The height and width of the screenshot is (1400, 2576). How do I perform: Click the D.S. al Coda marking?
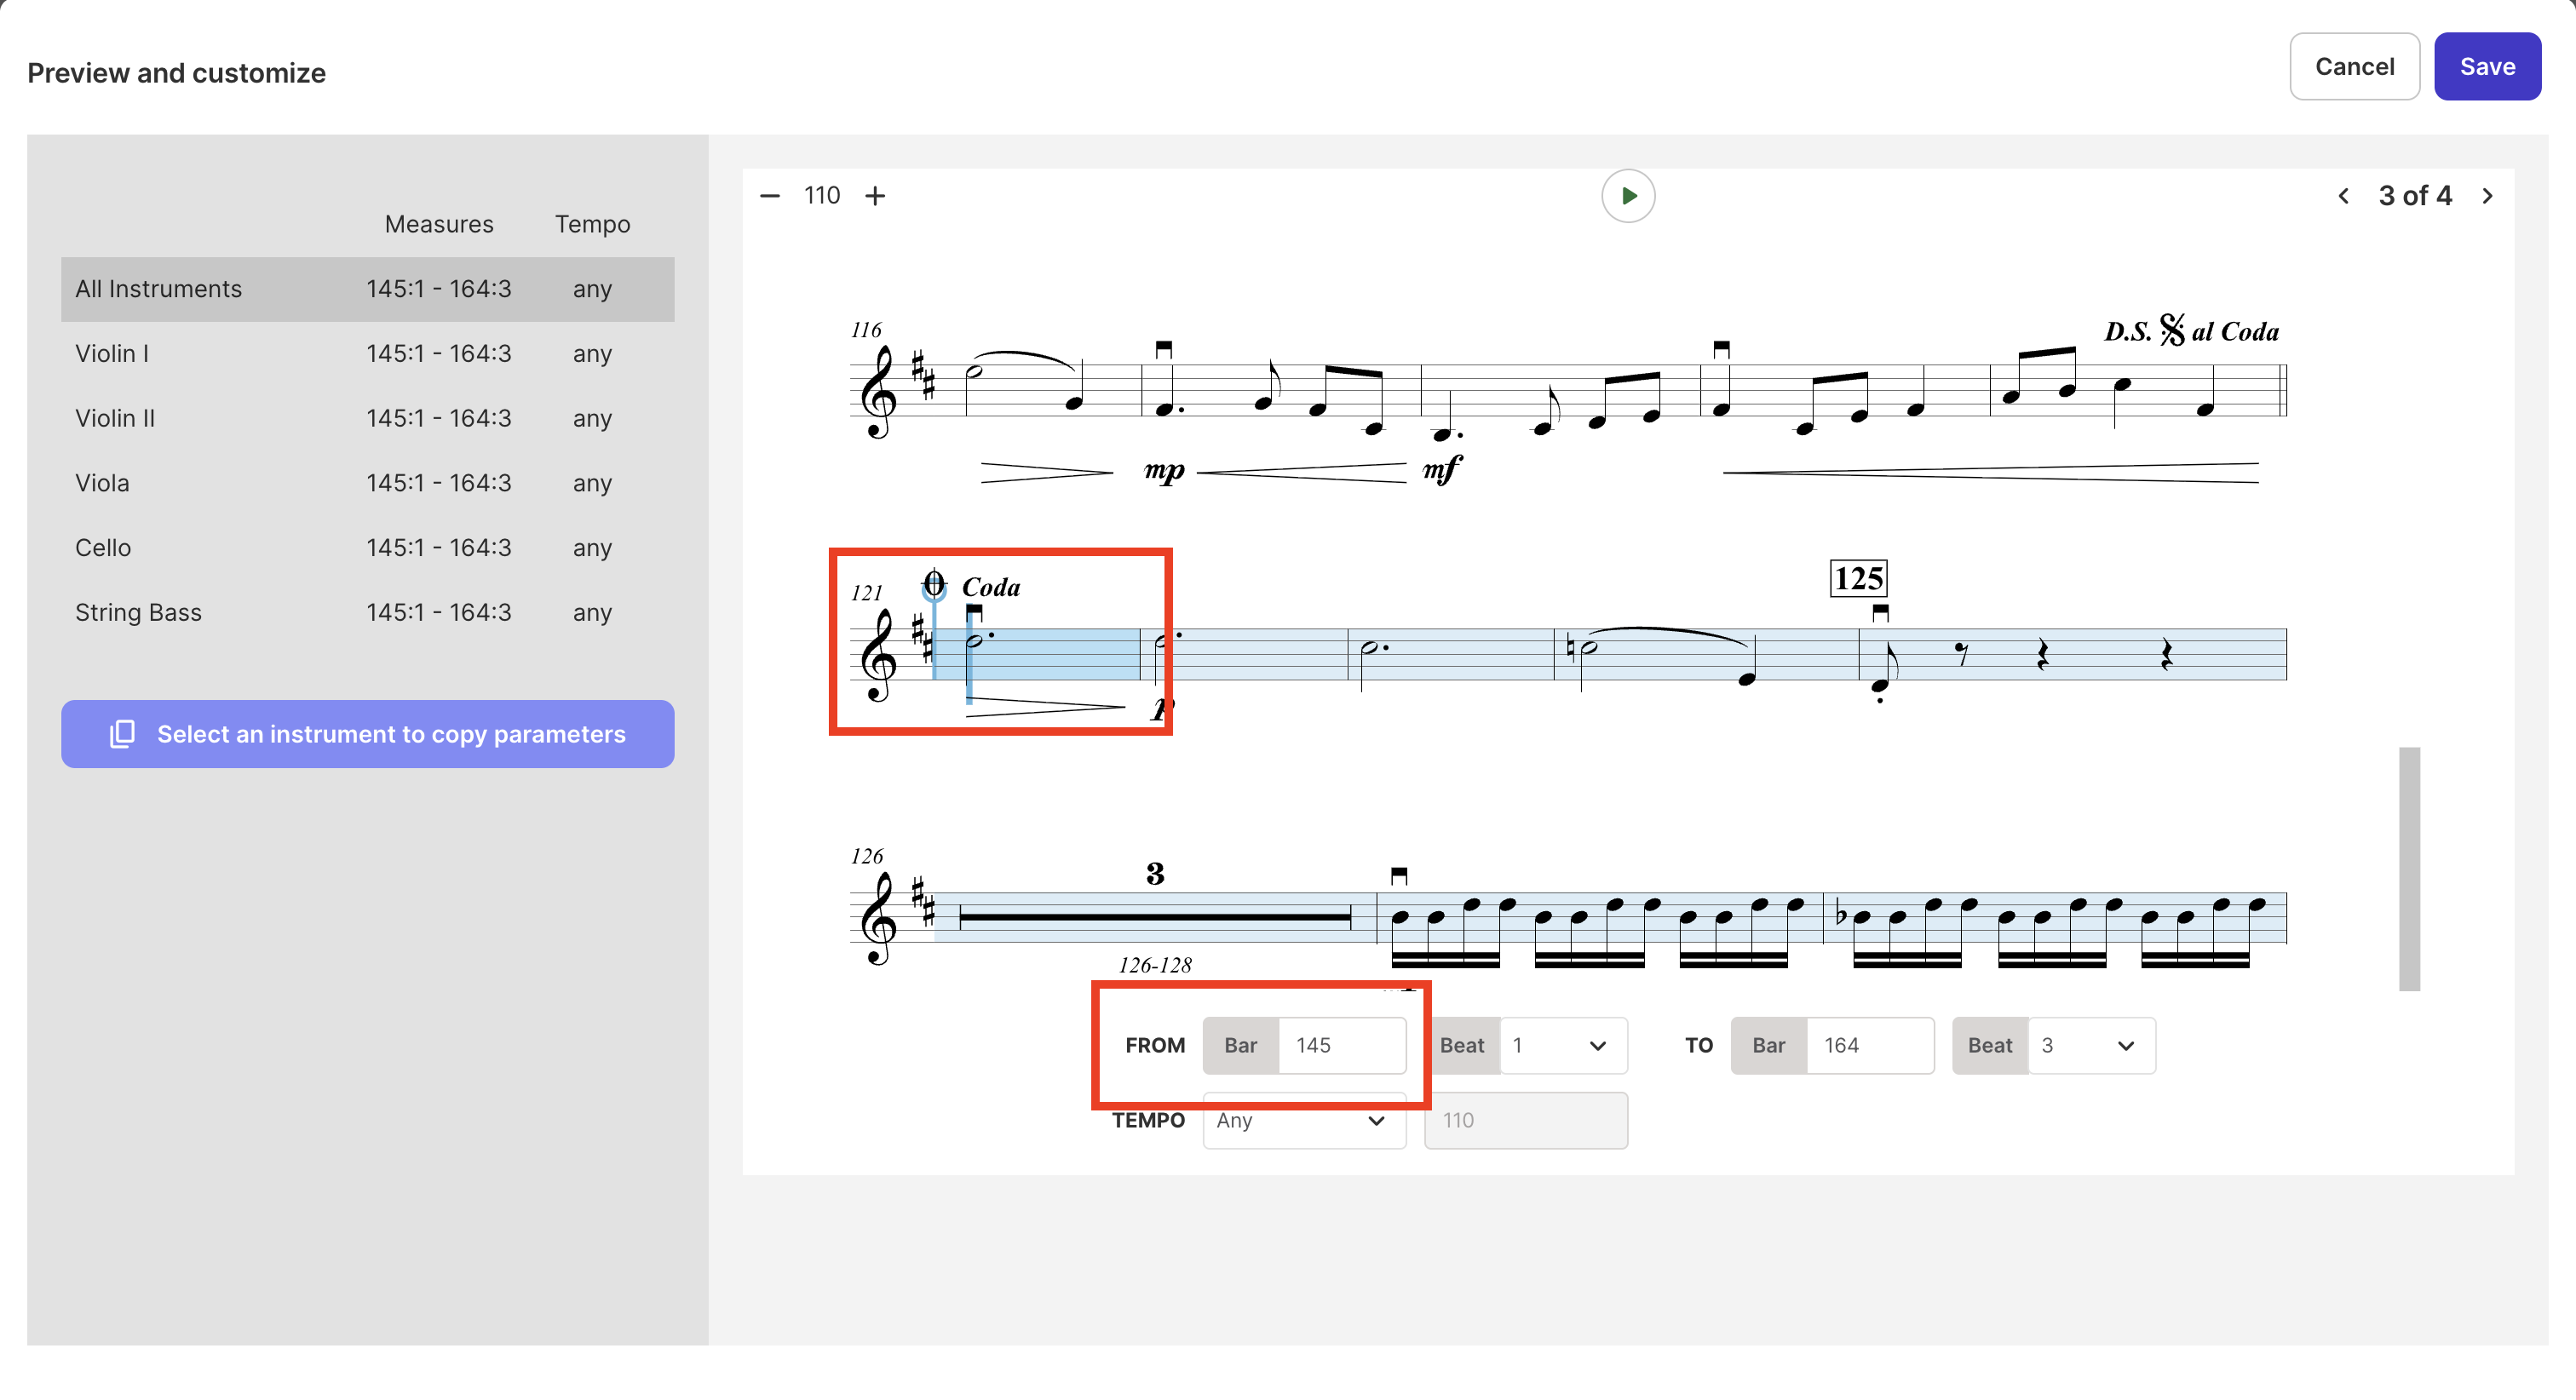coord(2191,331)
